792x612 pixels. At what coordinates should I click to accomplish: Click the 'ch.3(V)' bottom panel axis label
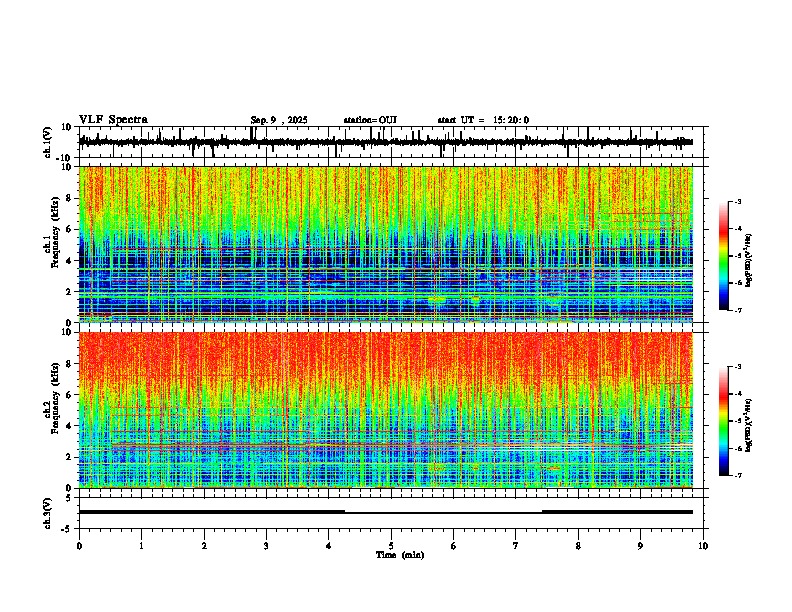coord(48,513)
